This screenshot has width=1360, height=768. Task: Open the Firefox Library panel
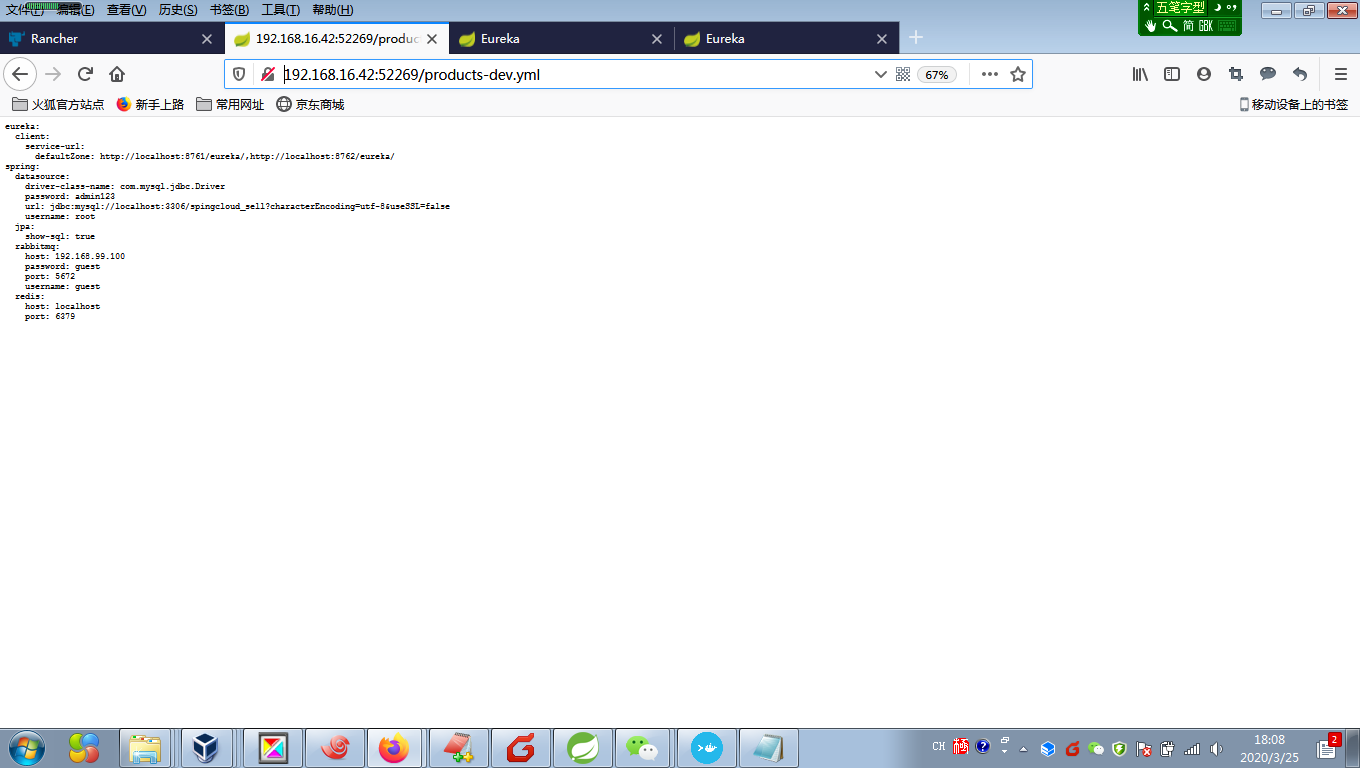(1140, 74)
